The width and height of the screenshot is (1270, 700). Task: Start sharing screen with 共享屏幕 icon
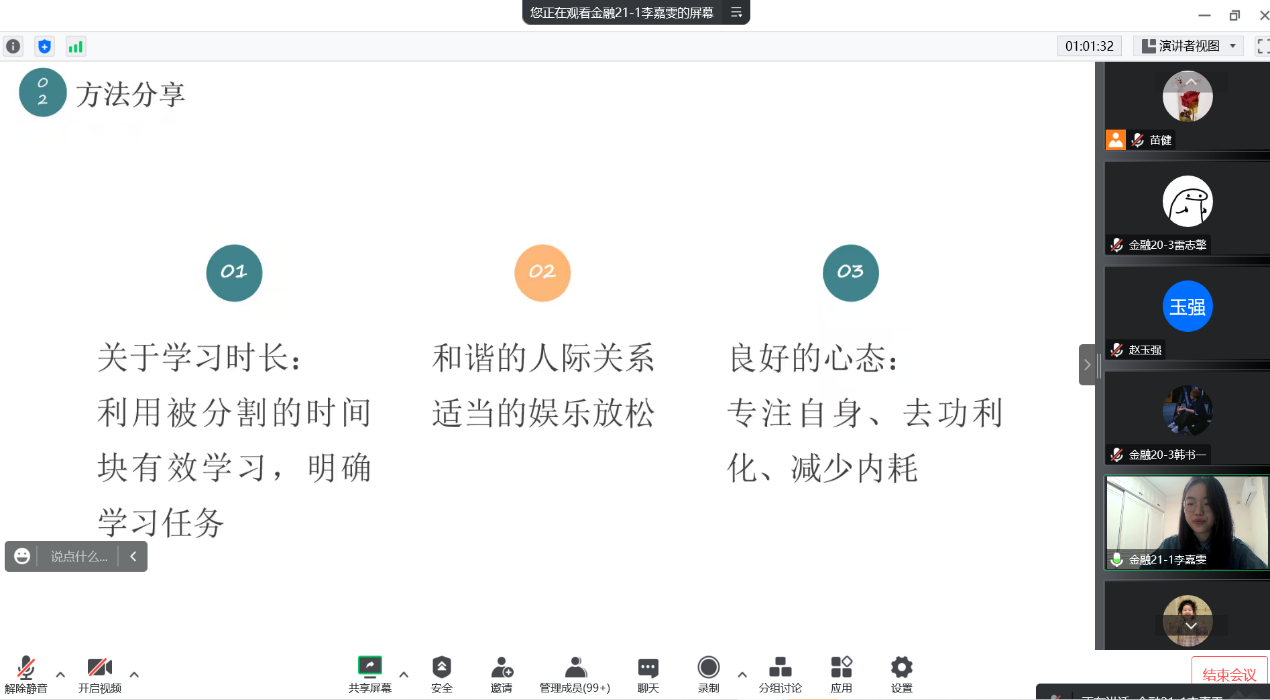point(370,674)
